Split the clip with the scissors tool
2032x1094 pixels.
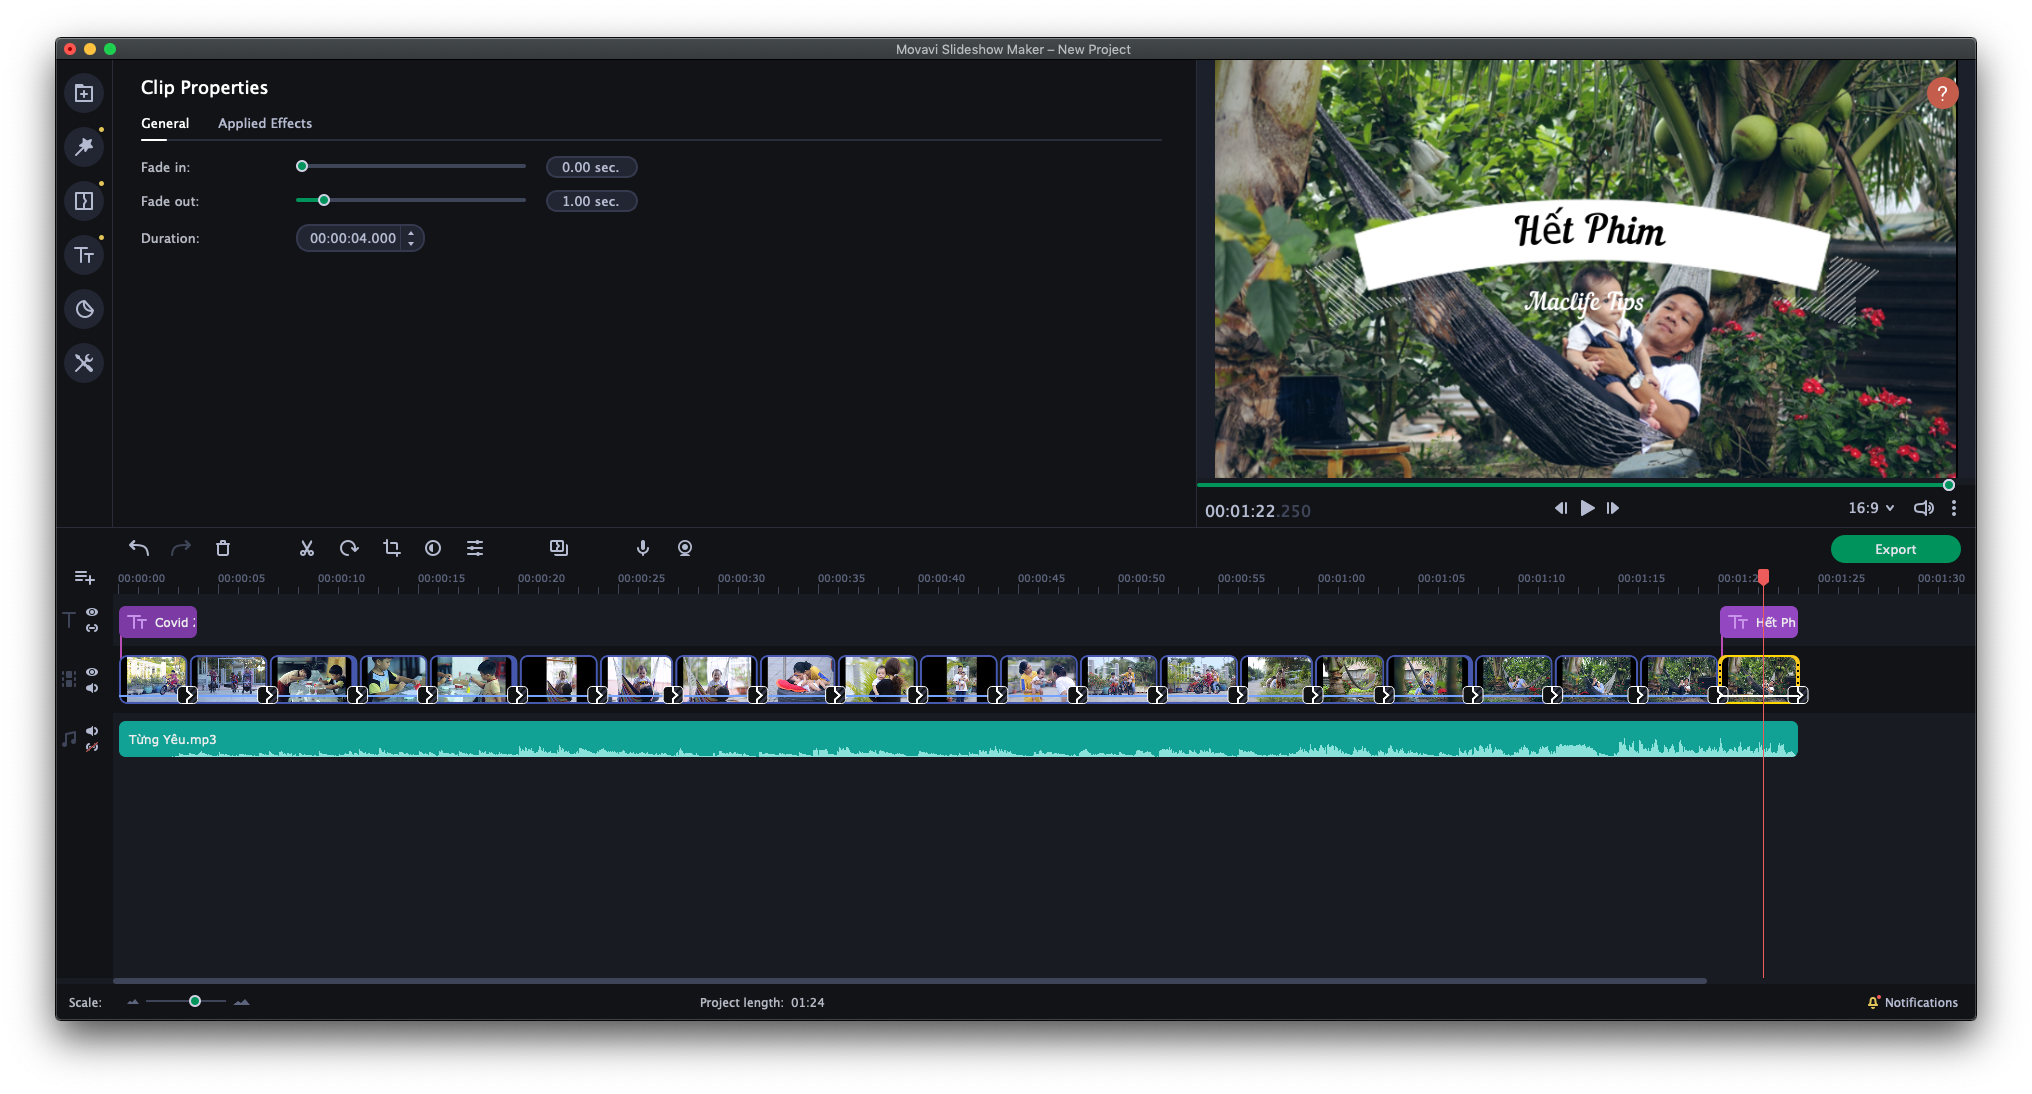307,548
